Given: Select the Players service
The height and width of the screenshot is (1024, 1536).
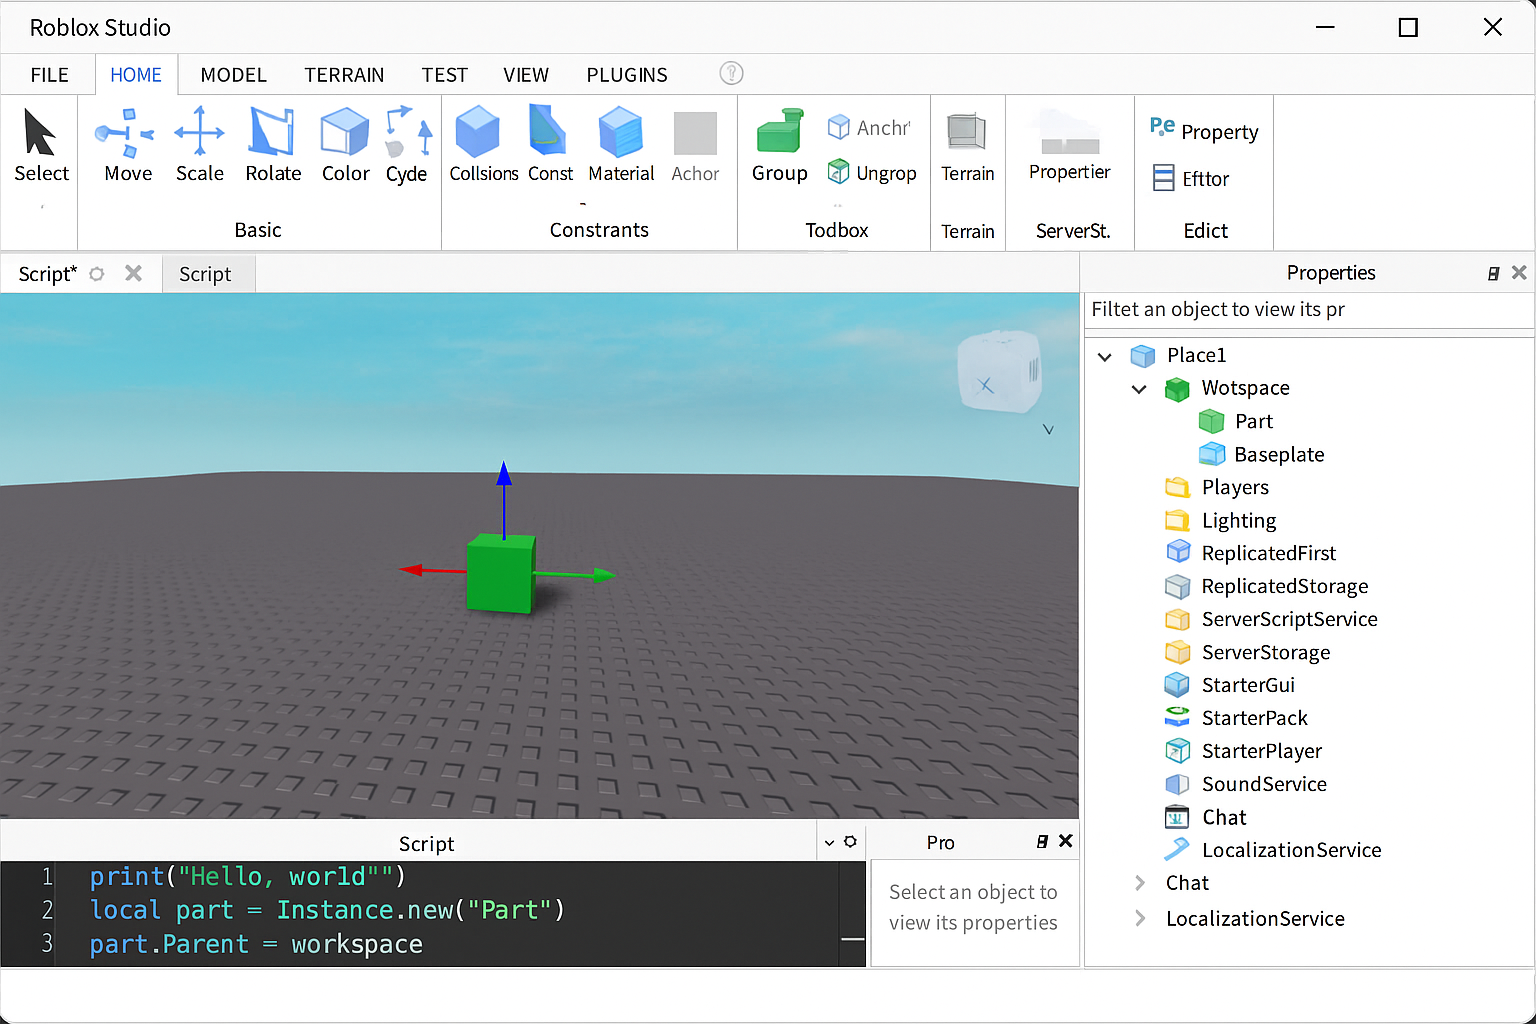Looking at the screenshot, I should [x=1218, y=487].
